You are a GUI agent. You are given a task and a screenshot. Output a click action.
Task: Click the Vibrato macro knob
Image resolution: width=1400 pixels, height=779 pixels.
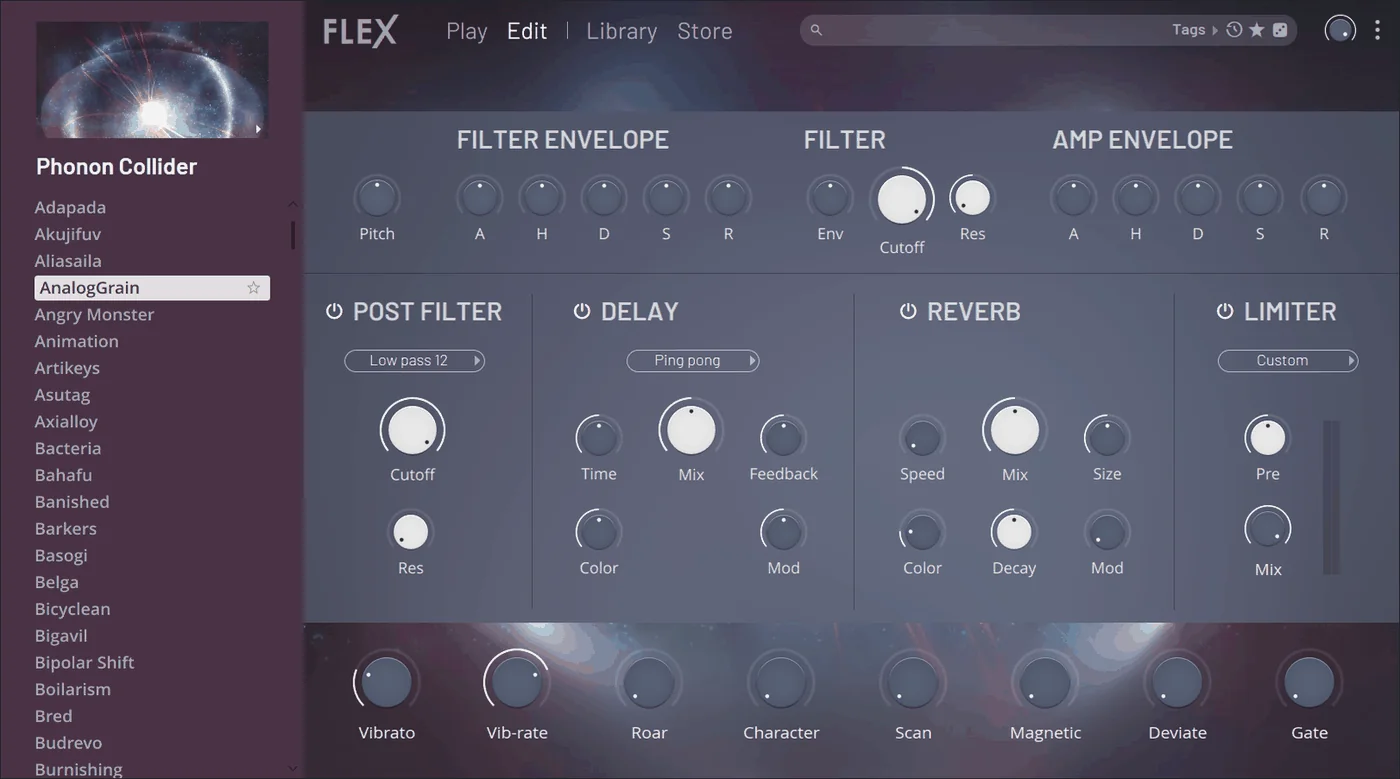pyautogui.click(x=386, y=683)
